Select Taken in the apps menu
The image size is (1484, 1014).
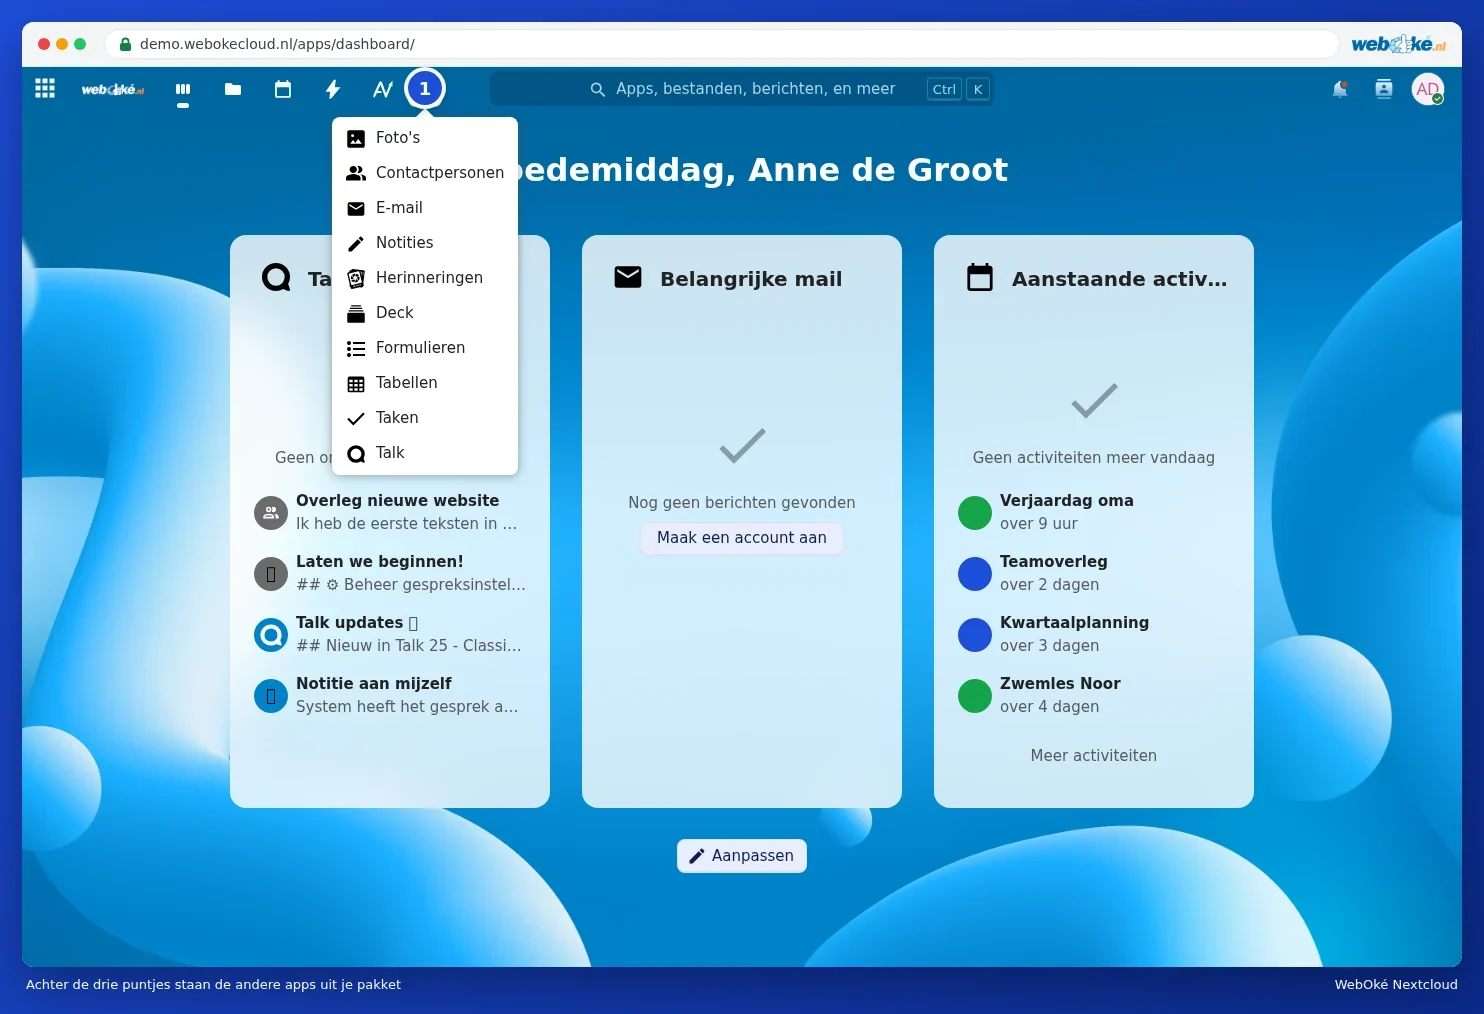(x=425, y=418)
